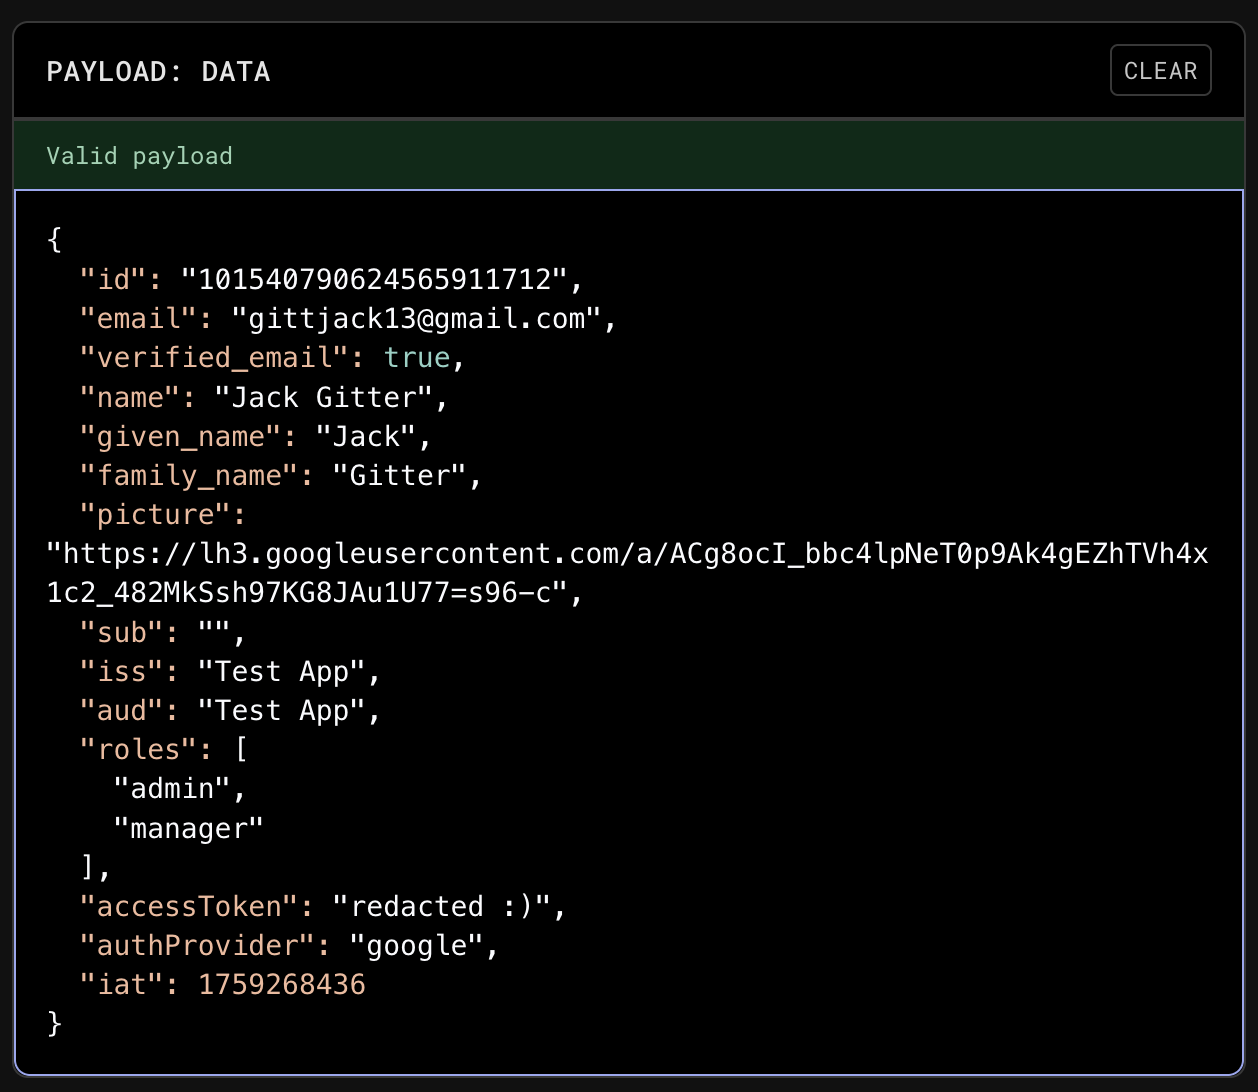This screenshot has width=1258, height=1092.
Task: Click the given_name value "Jack"
Action: pyautogui.click(x=365, y=436)
